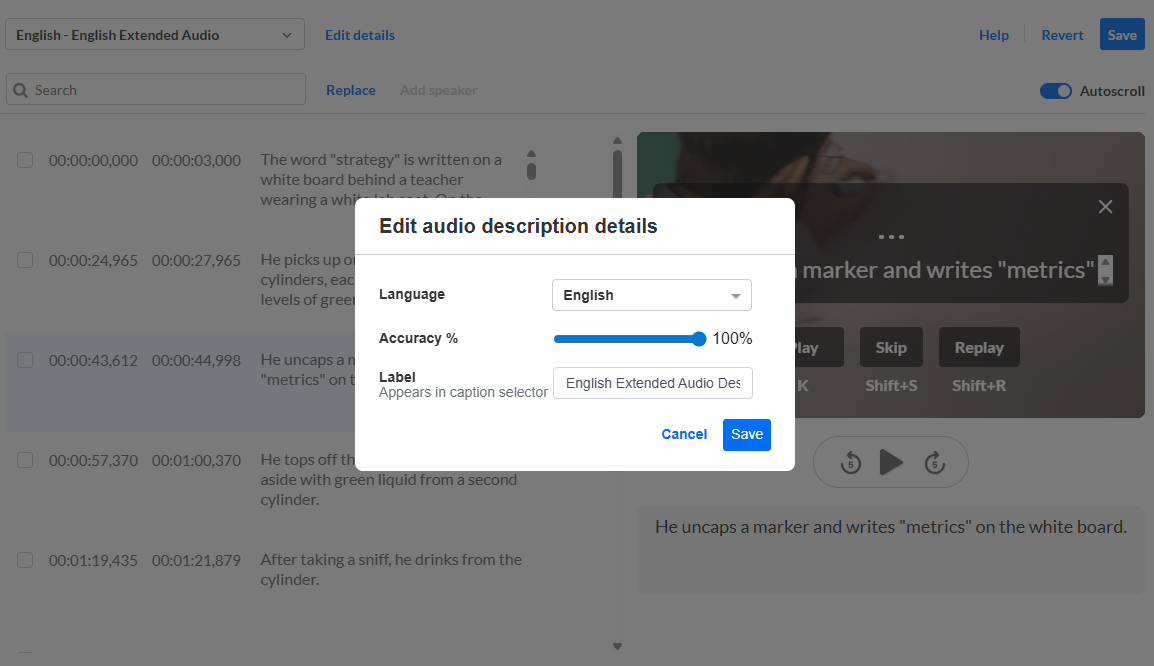
Task: Click the Accuracy slider handle
Action: 698,339
